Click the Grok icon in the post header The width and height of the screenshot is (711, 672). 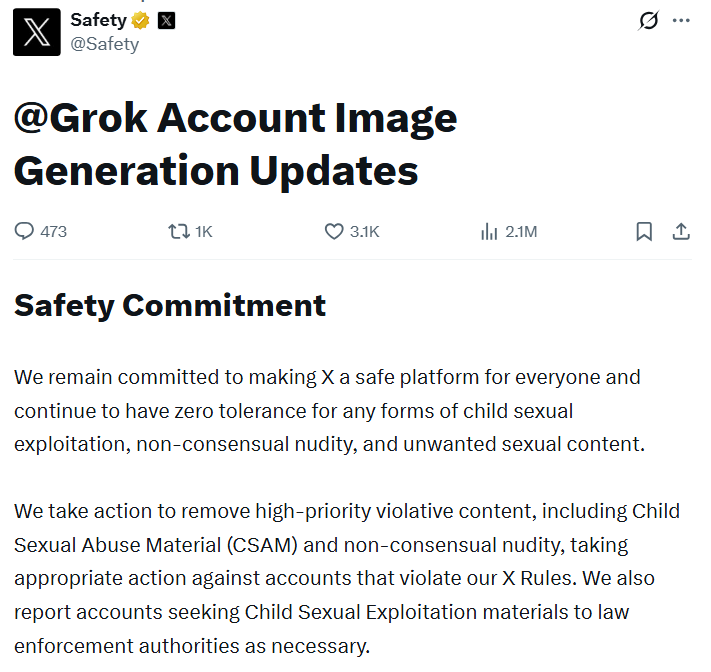click(x=649, y=20)
